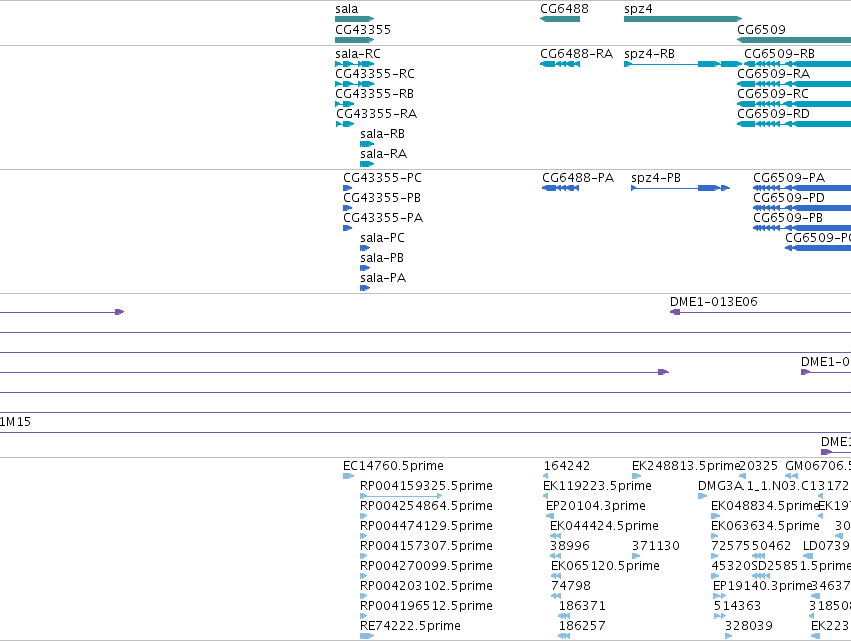Click RP004157307.5prime EST glyph
This screenshot has height=641, width=851.
click(364, 556)
